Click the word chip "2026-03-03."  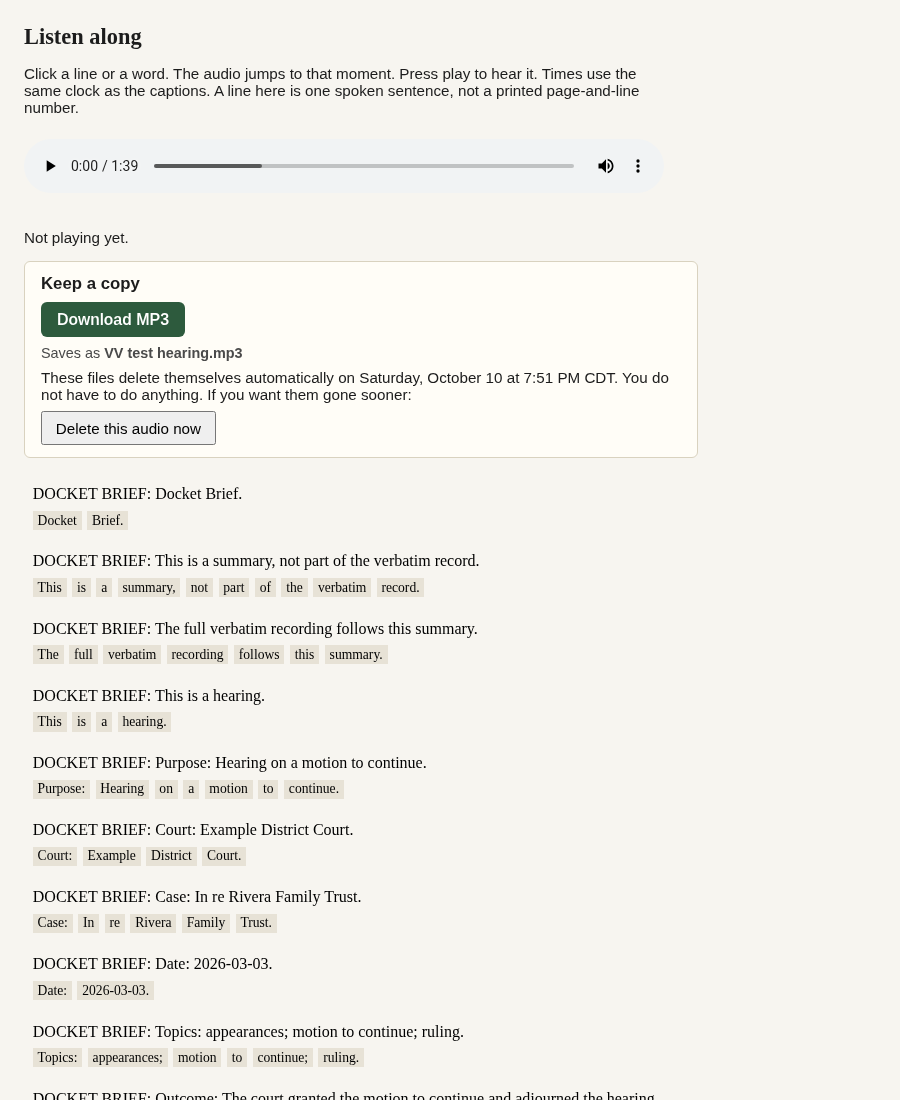click(x=115, y=991)
